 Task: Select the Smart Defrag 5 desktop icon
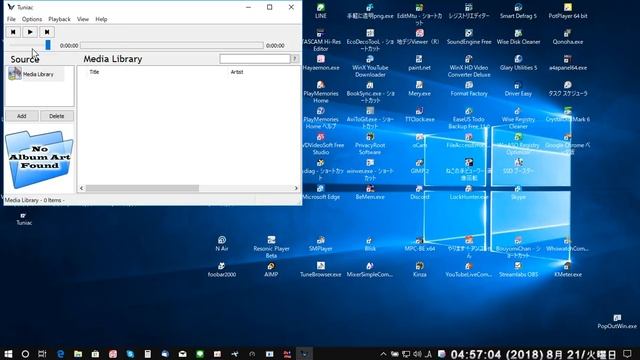coord(518,11)
